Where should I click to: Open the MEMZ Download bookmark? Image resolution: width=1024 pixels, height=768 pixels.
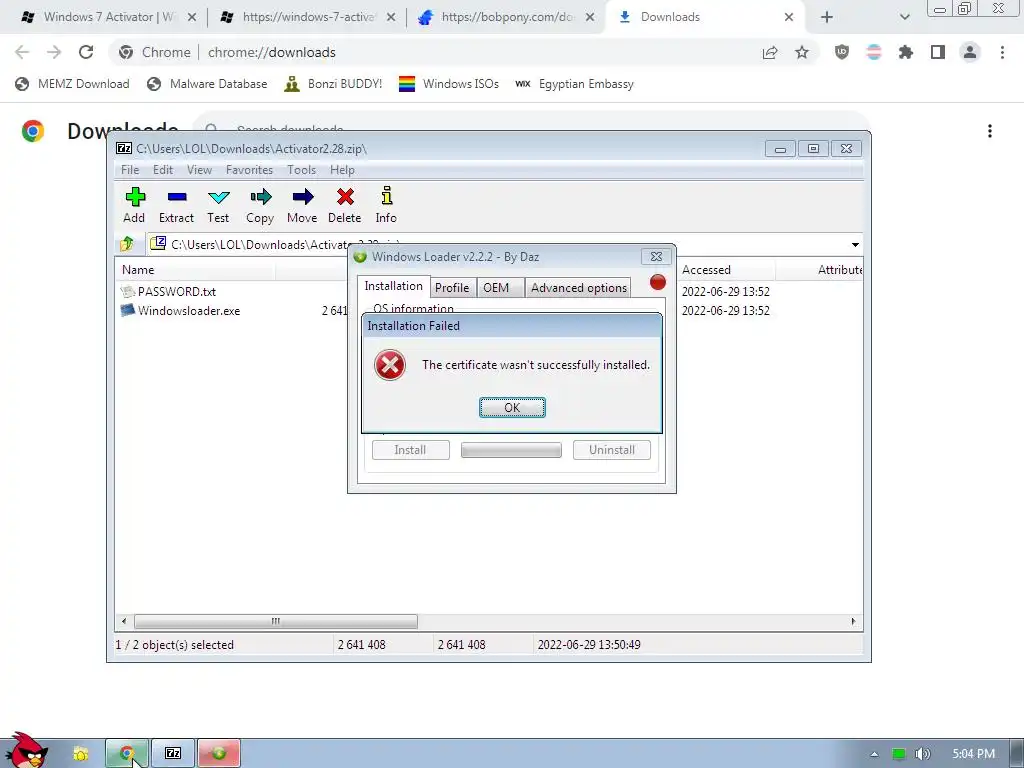(72, 84)
